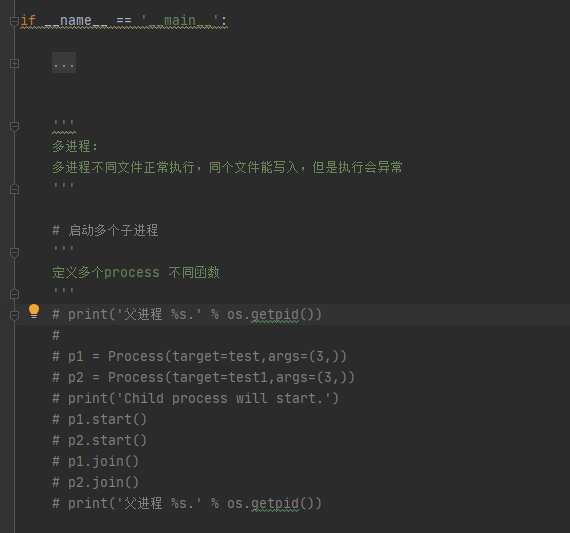Click the # p2.join() comment line
Screen dimensions: 570x533
pos(95,482)
